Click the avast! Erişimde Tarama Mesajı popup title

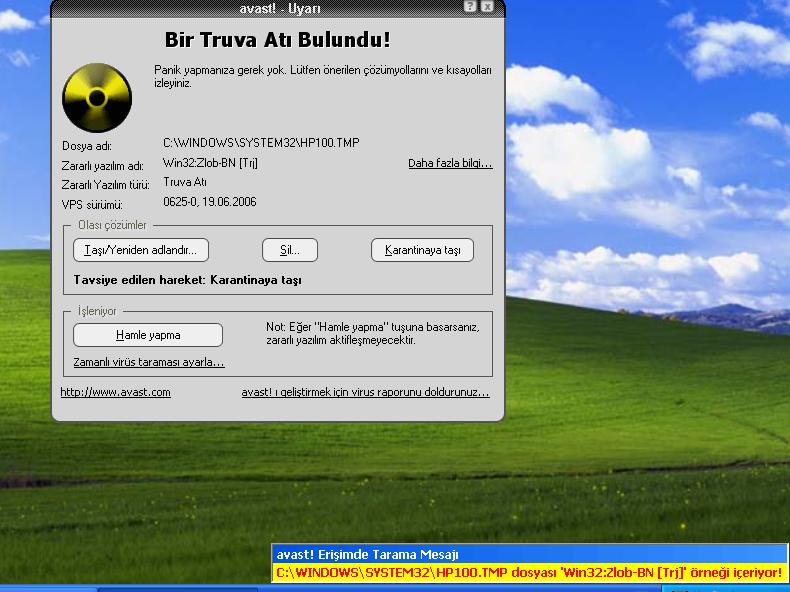(368, 555)
